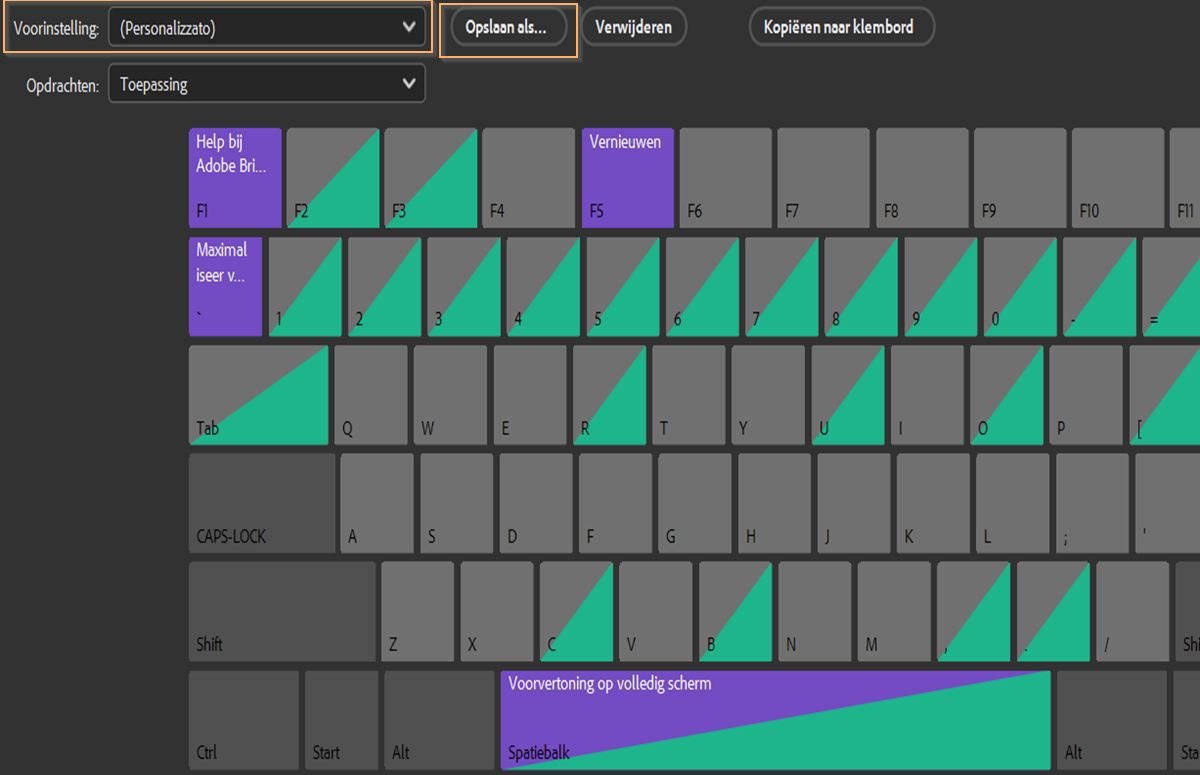Viewport: 1200px width, 775px height.
Task: Select the backtick Maximaliseer key
Action: [225, 286]
